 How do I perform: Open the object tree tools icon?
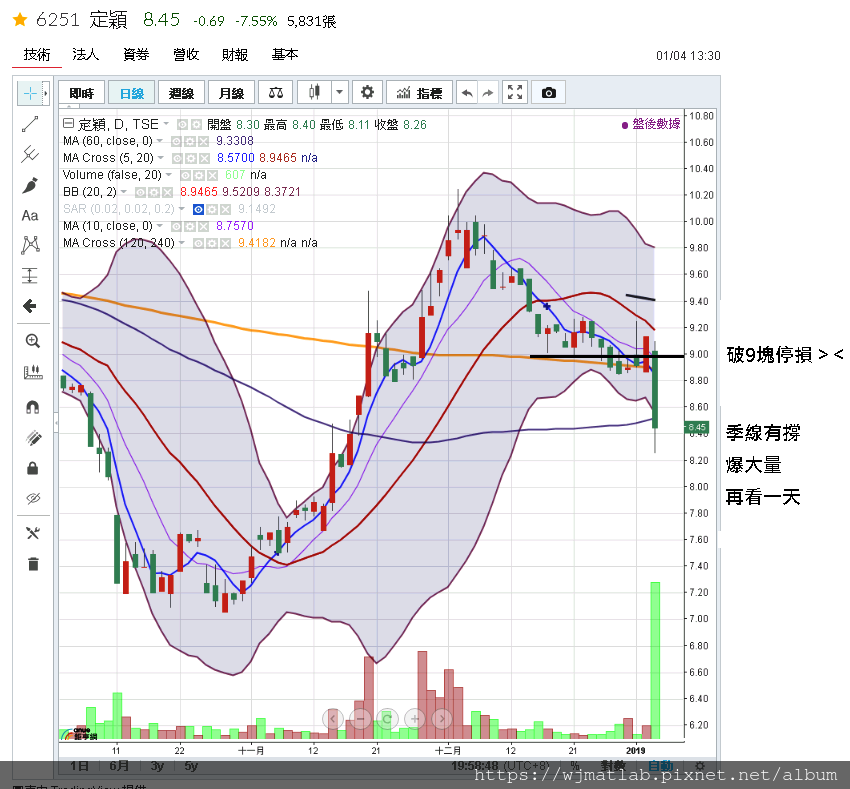pos(33,534)
